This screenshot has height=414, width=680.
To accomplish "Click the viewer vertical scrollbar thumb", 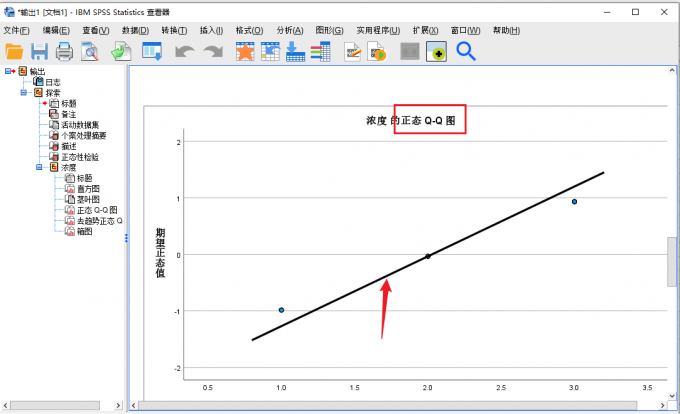I will click(672, 261).
